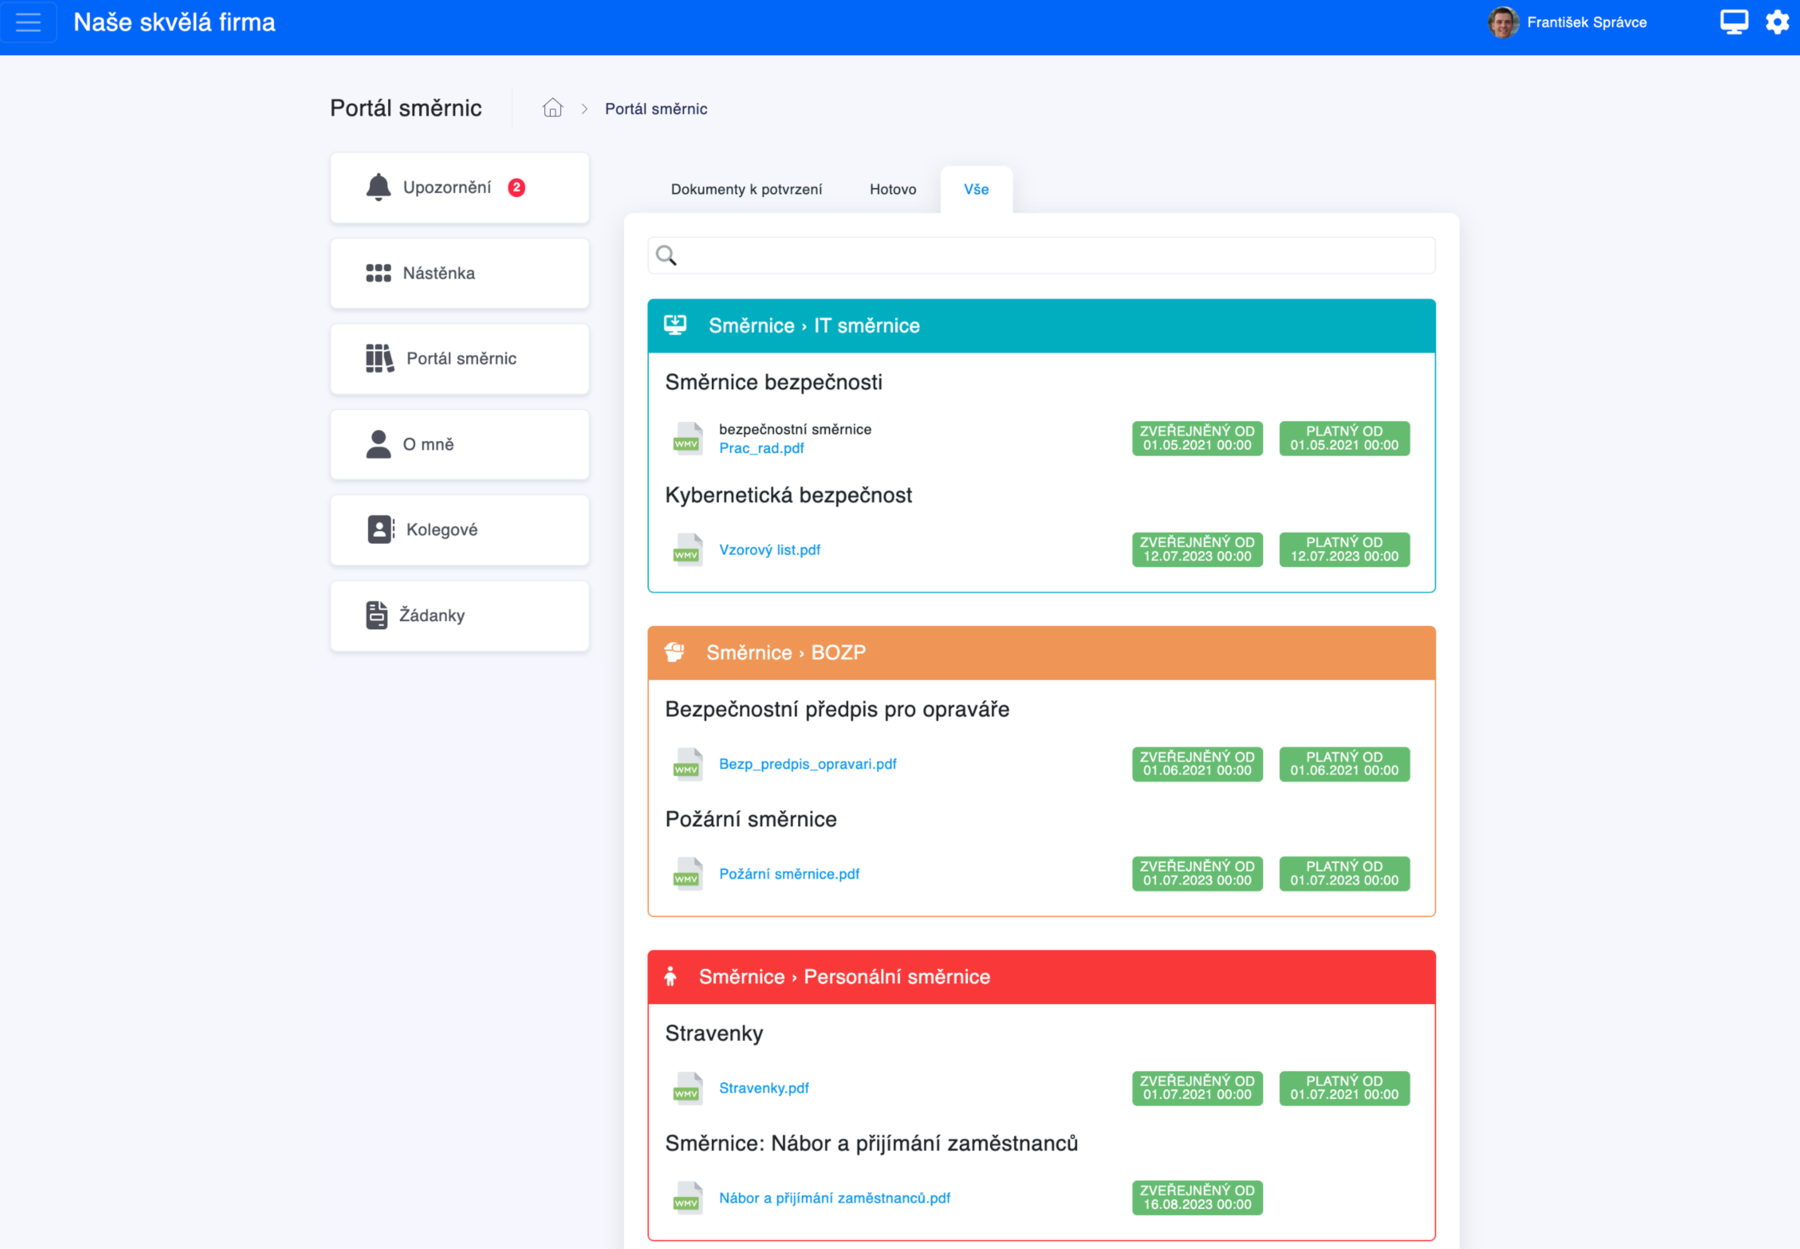Click Zveřejněný od 01.05.2021 badge
This screenshot has height=1249, width=1800.
coord(1197,438)
